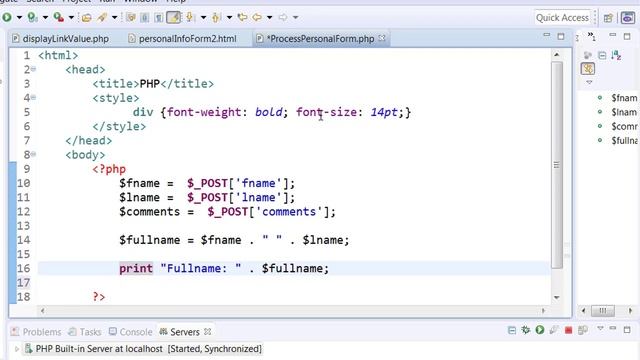This screenshot has height=360, width=640.
Task: Select $fullna variable in Outline
Action: [624, 141]
